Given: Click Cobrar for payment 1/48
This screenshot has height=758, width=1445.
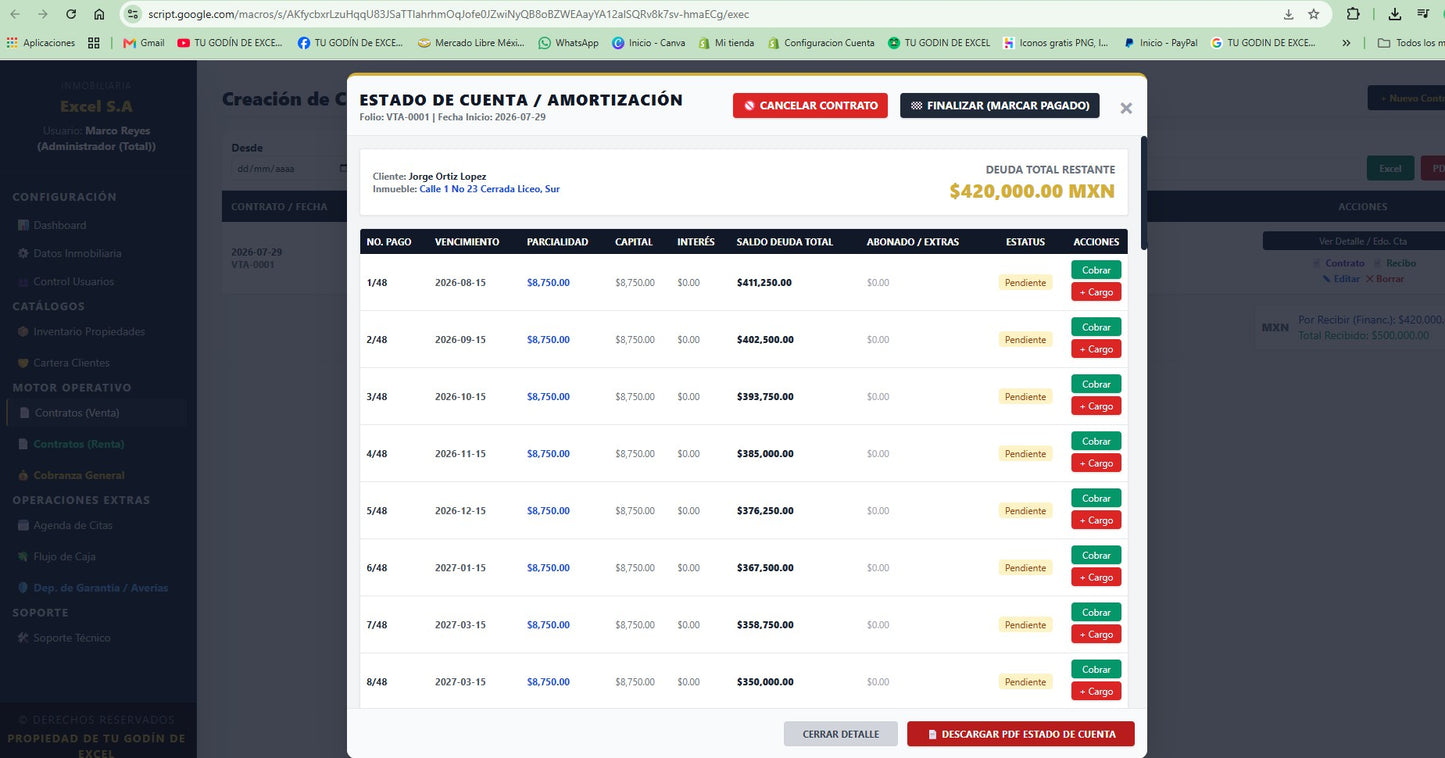Looking at the screenshot, I should [x=1096, y=270].
